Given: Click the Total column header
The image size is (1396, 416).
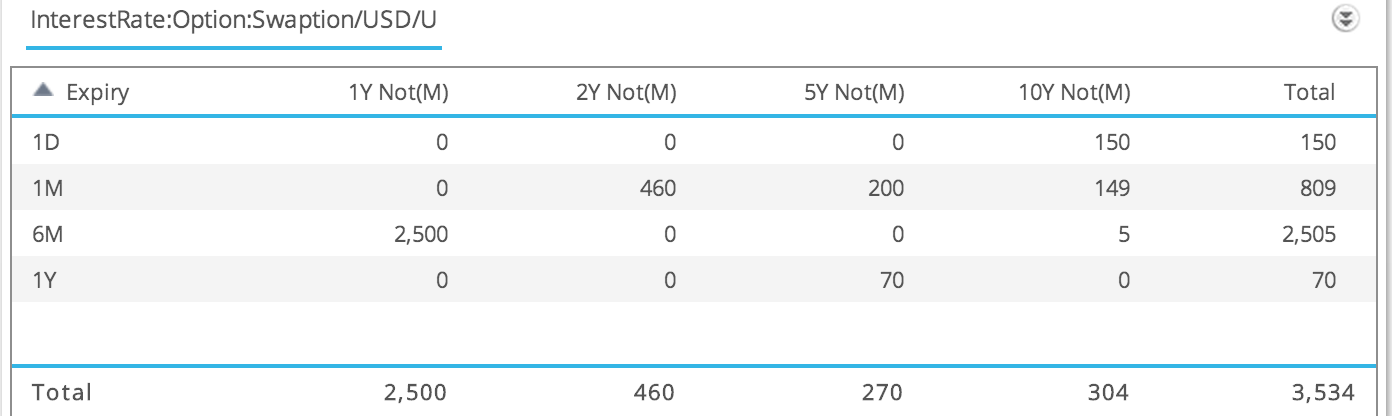Looking at the screenshot, I should click(x=1310, y=93).
